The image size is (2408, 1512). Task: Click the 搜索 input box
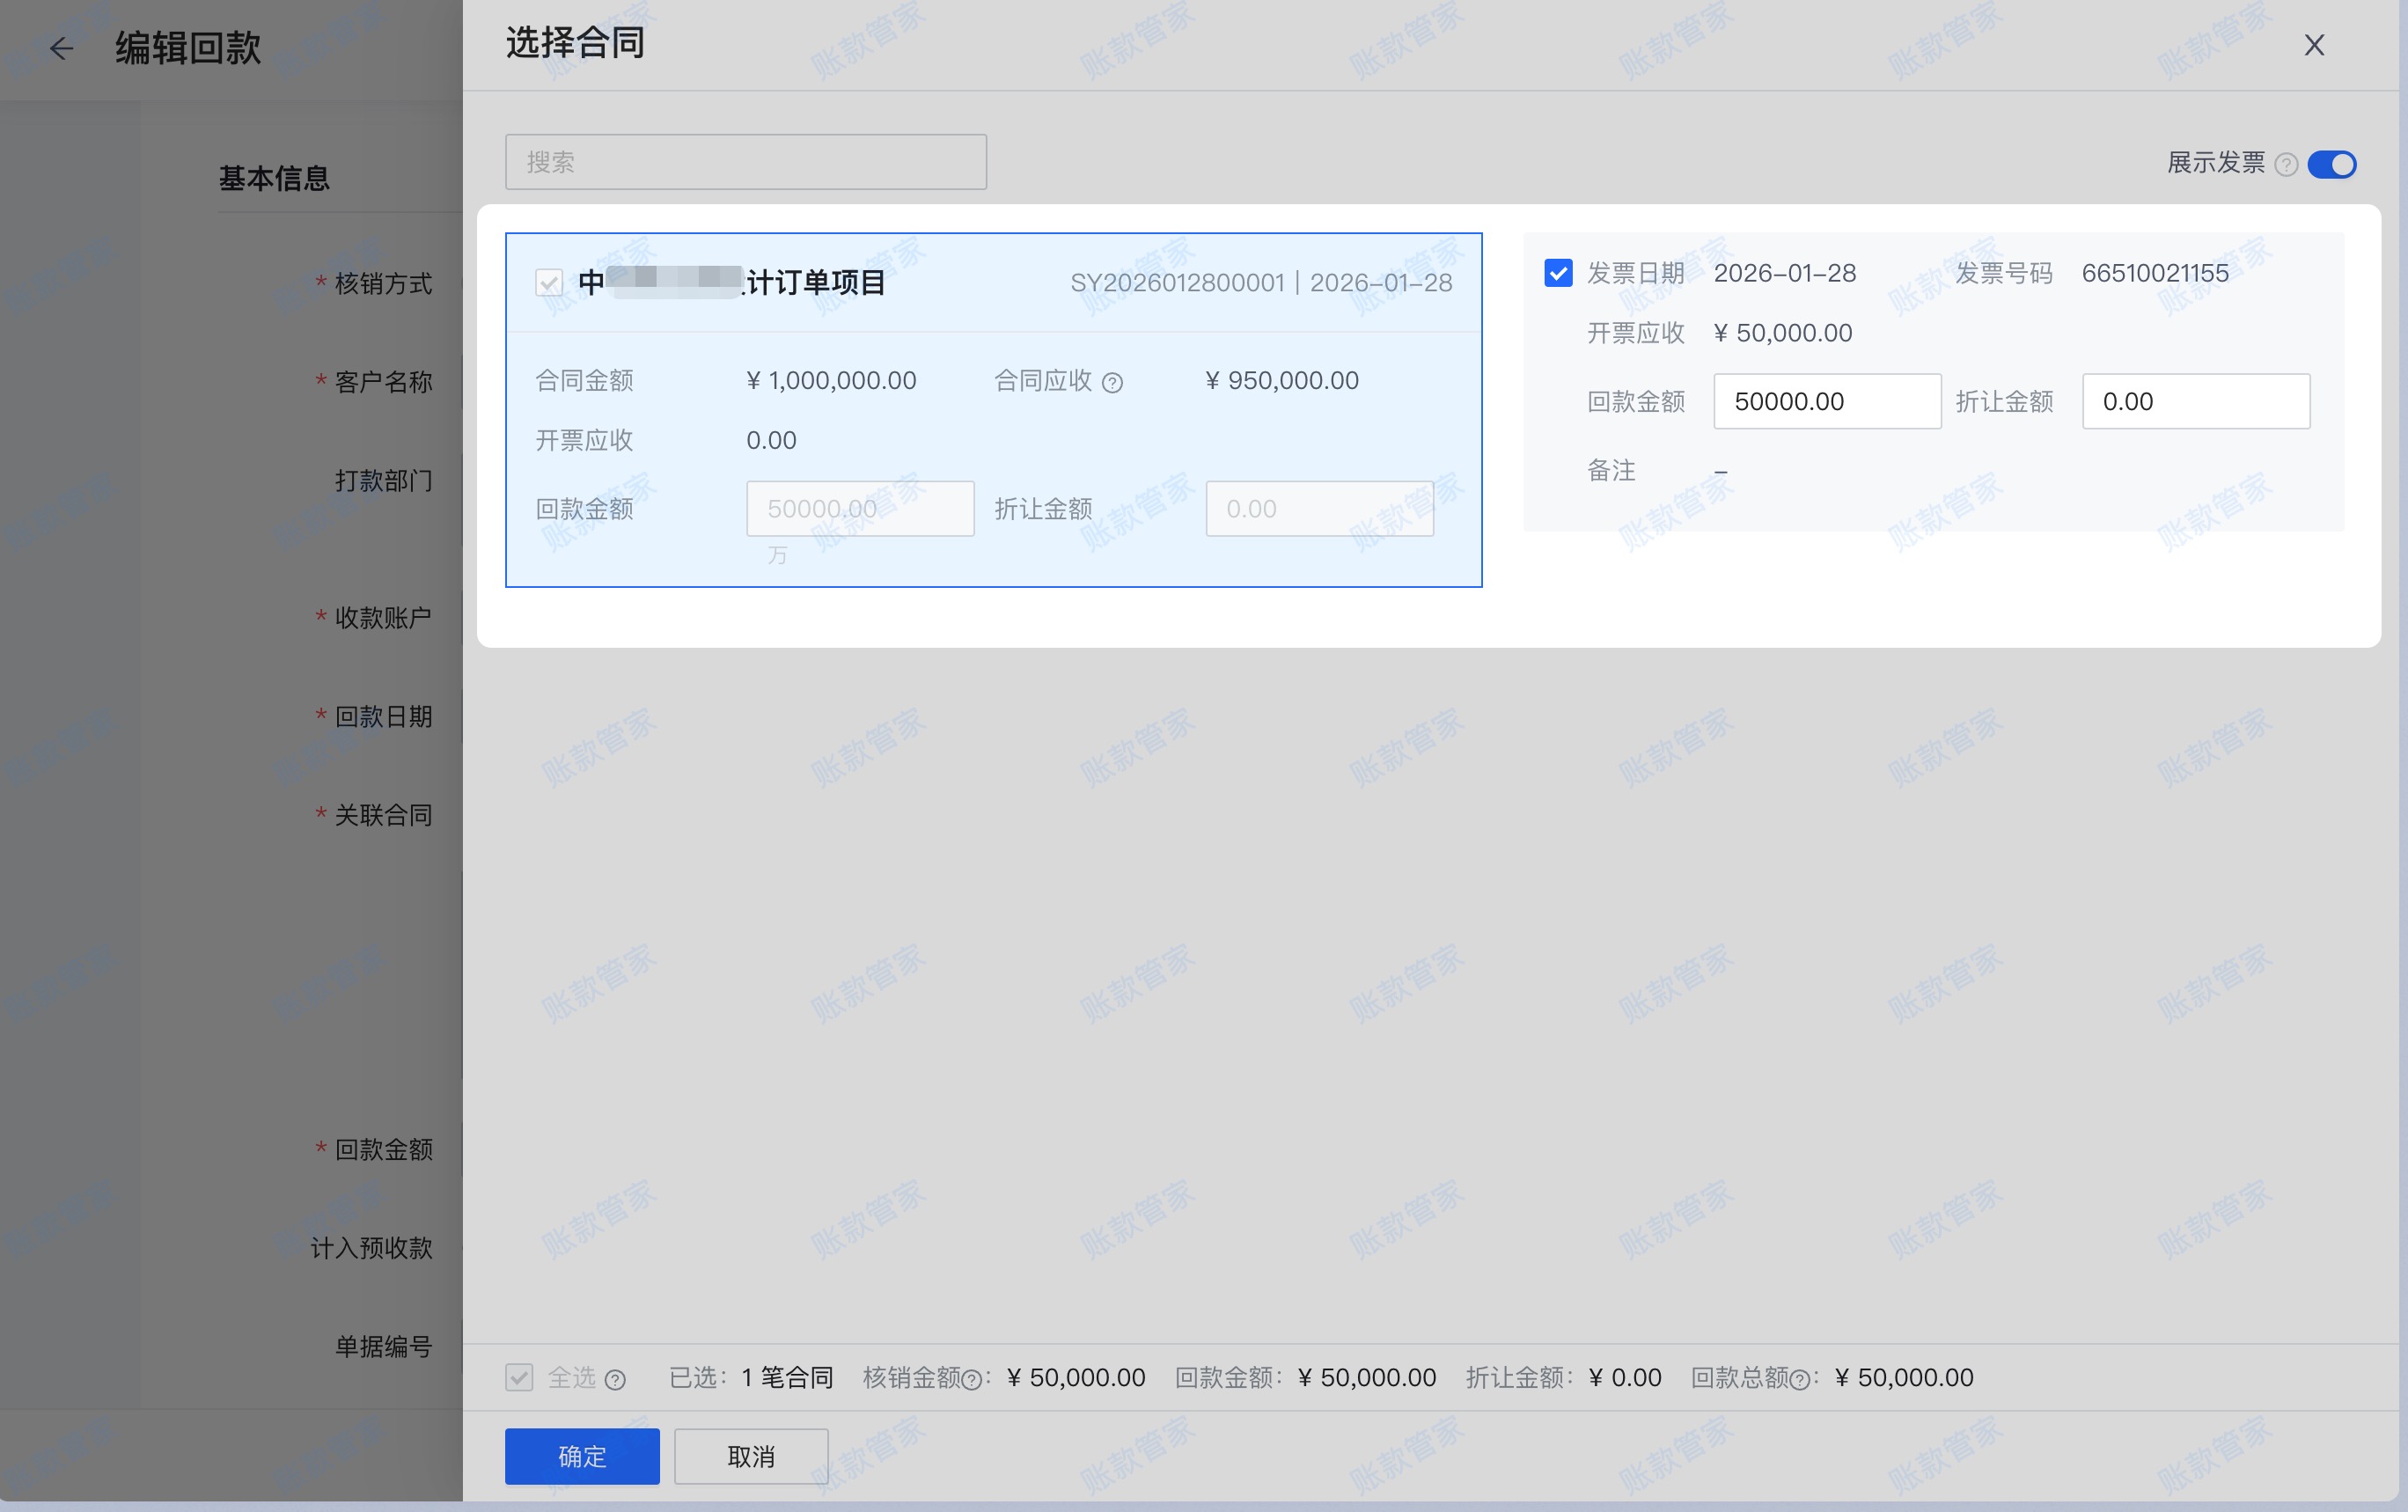(746, 162)
